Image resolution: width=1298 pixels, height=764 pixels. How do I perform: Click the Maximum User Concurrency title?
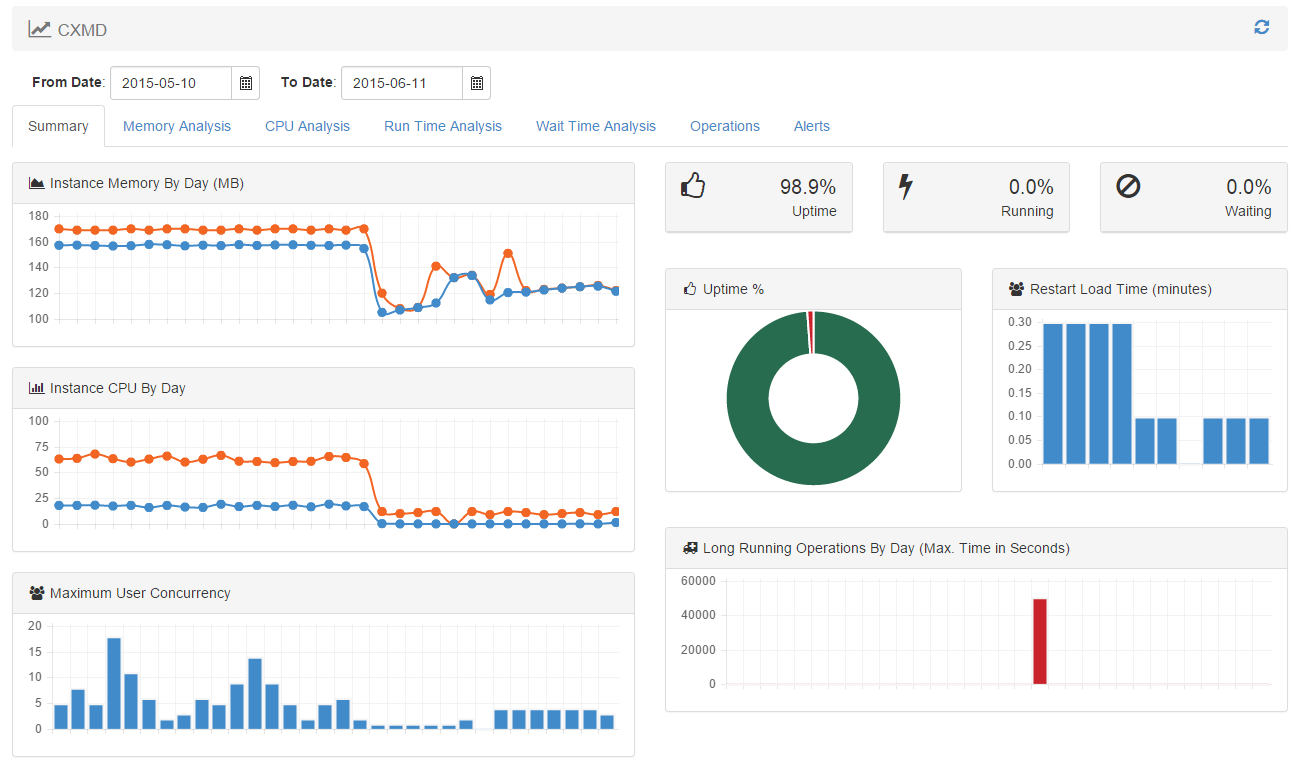pyautogui.click(x=140, y=593)
